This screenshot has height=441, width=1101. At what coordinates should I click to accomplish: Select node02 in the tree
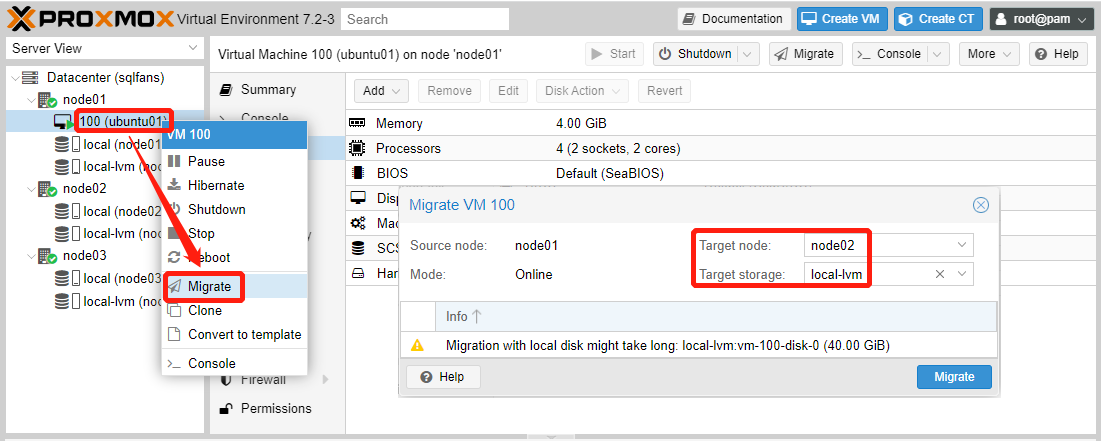point(84,189)
